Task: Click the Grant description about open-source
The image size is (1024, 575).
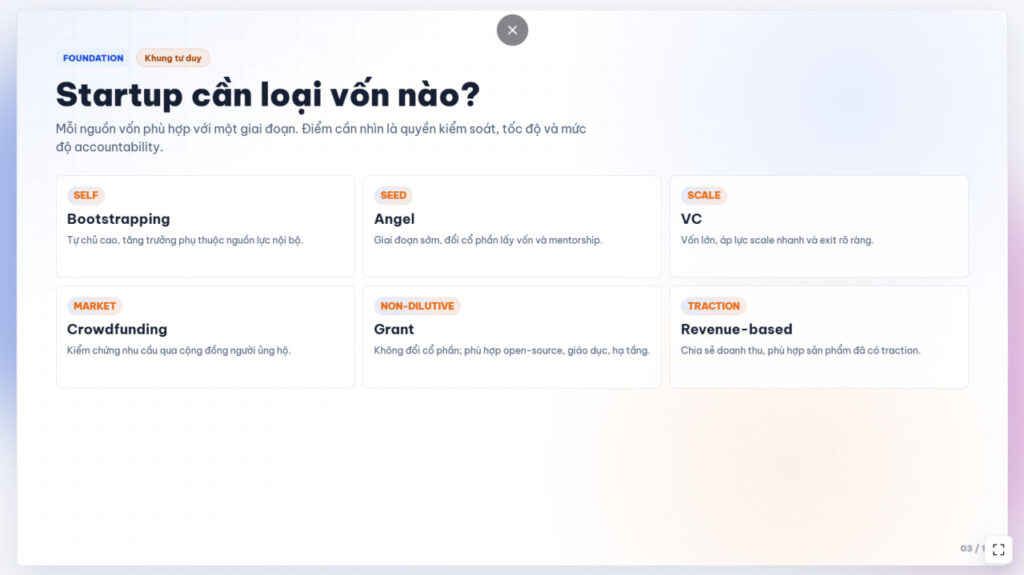Action: [512, 351]
